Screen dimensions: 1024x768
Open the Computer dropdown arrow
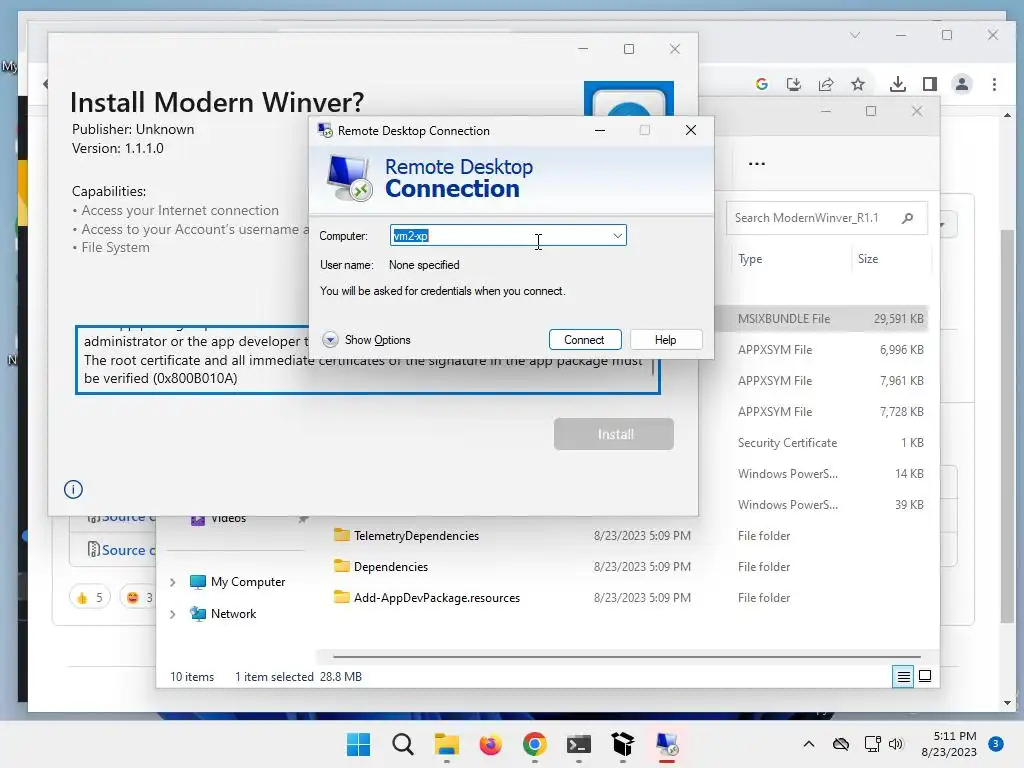(x=617, y=236)
